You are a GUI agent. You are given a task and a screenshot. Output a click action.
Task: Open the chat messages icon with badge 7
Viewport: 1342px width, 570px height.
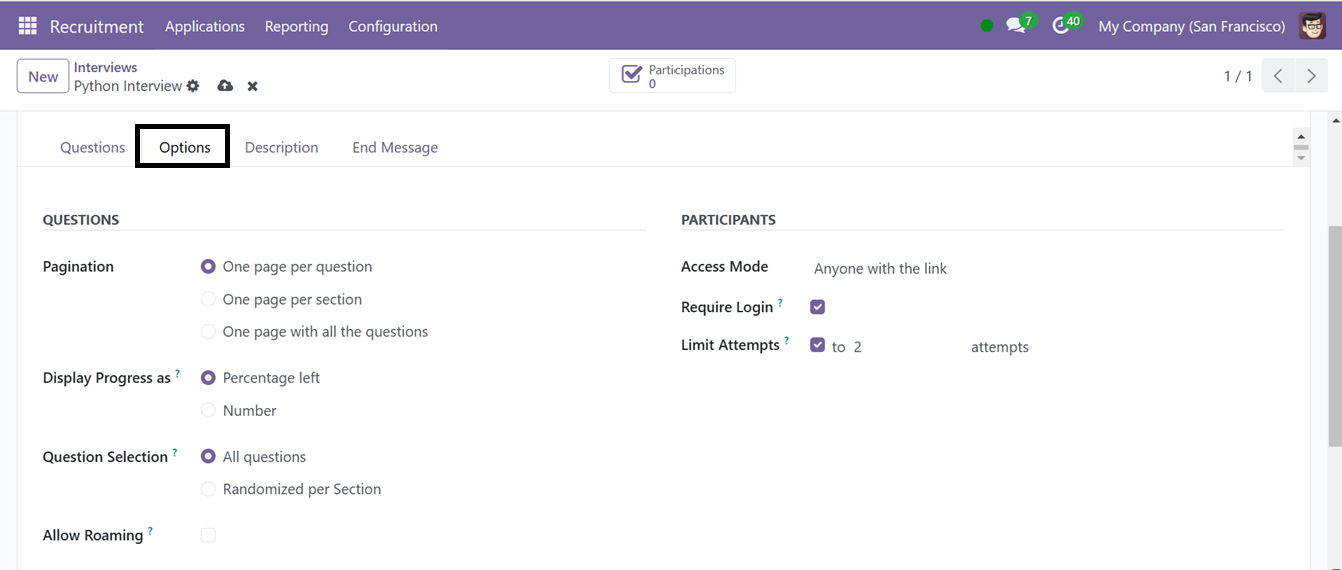pyautogui.click(x=1017, y=26)
